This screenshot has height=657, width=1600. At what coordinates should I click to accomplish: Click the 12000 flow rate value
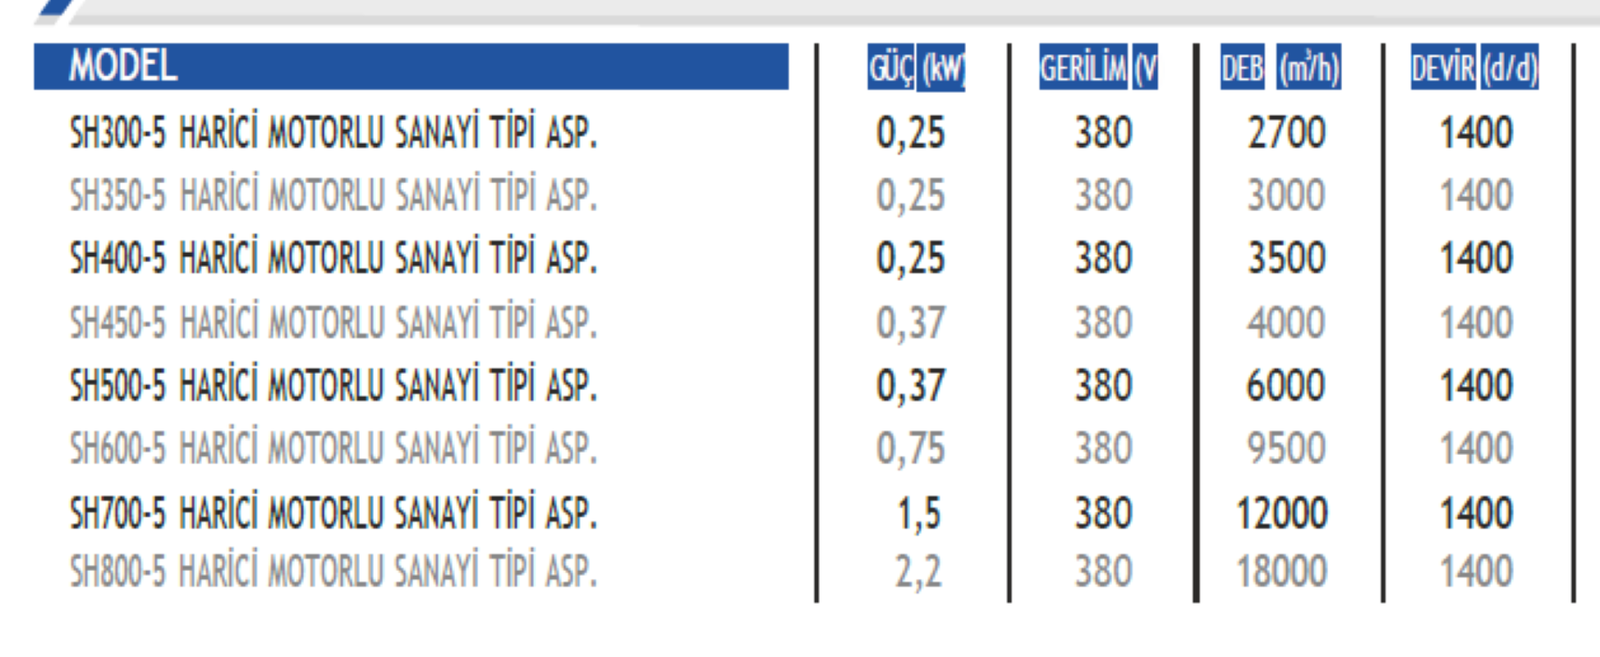pyautogui.click(x=1282, y=514)
